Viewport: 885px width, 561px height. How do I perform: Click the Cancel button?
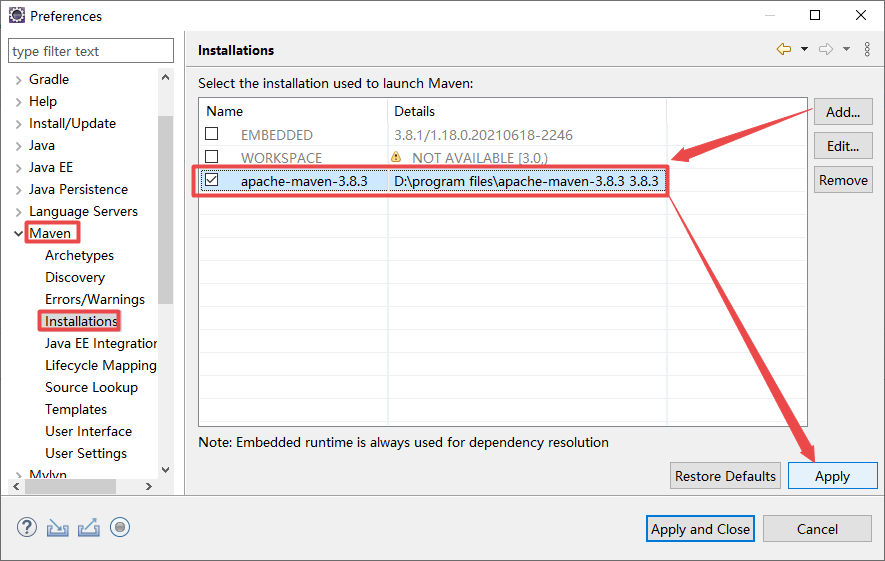point(817,529)
